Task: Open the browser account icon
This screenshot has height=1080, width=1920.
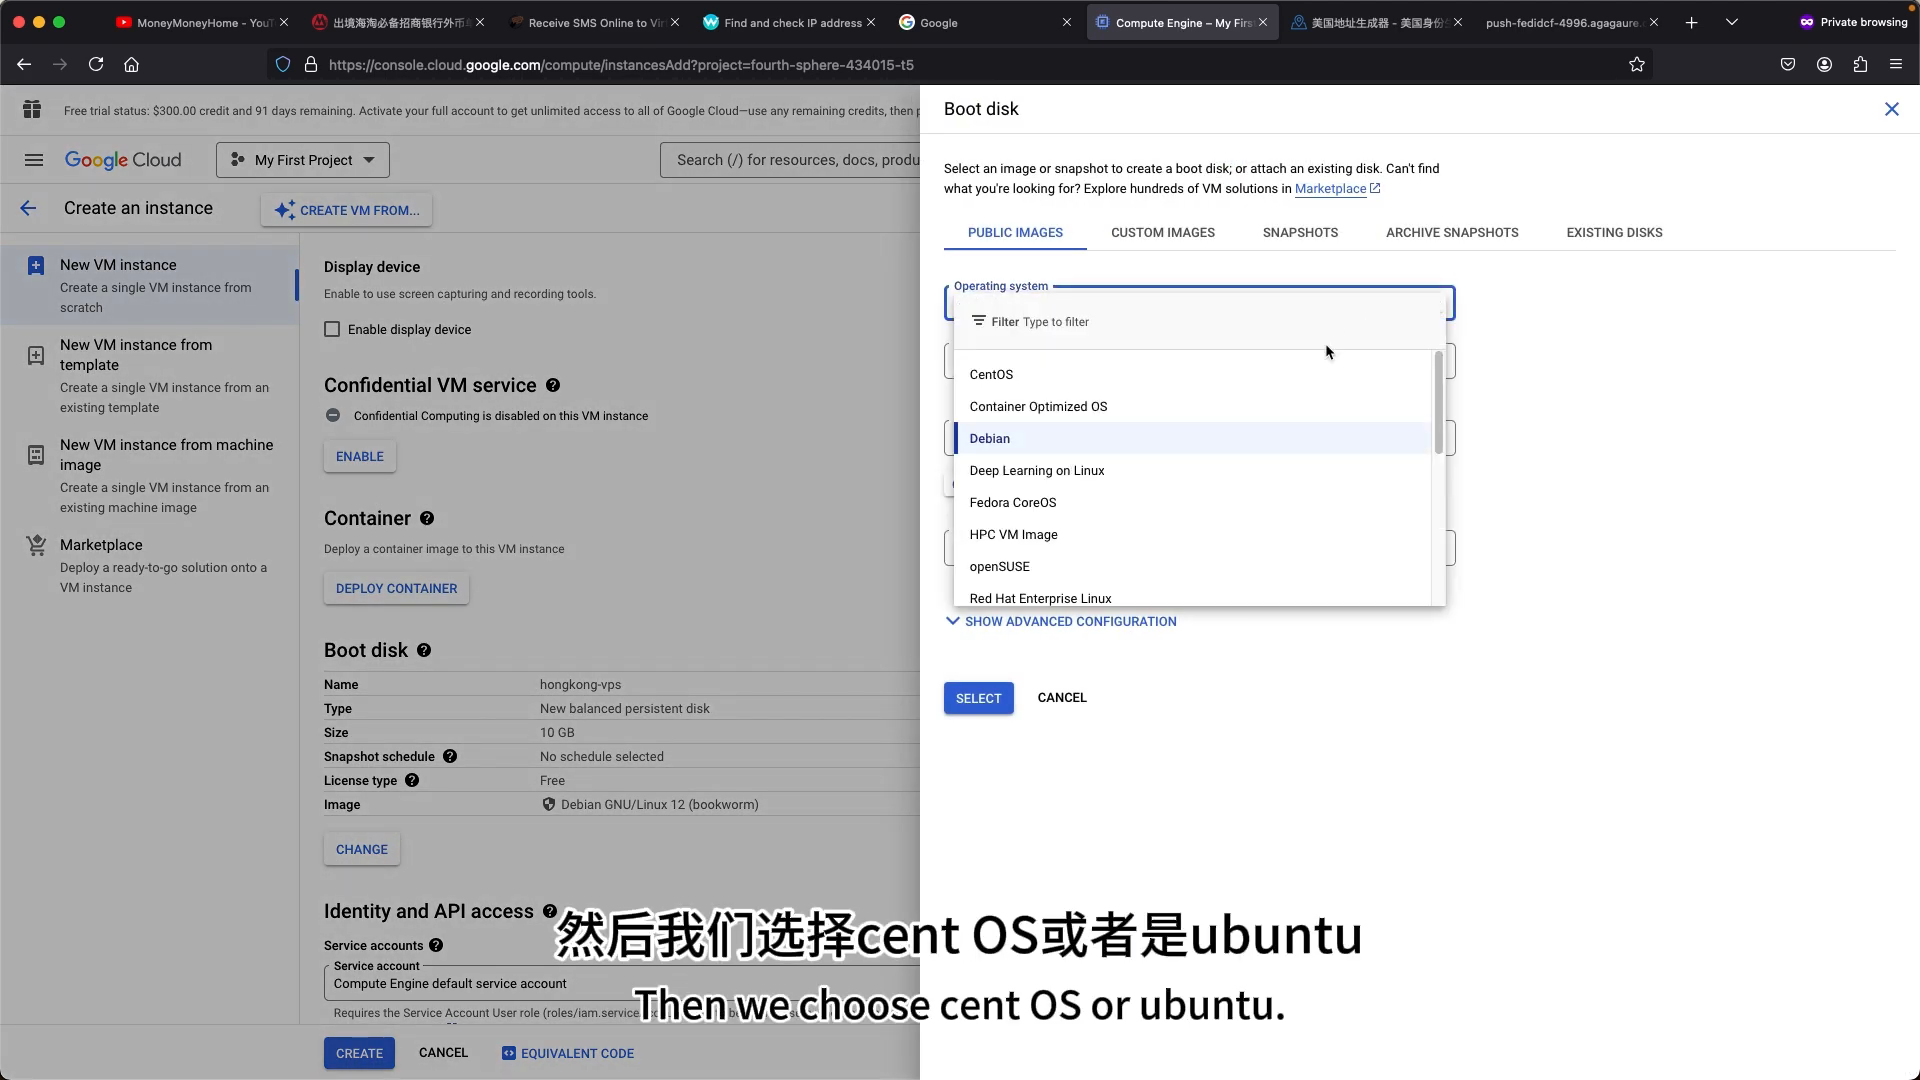Action: coord(1824,64)
